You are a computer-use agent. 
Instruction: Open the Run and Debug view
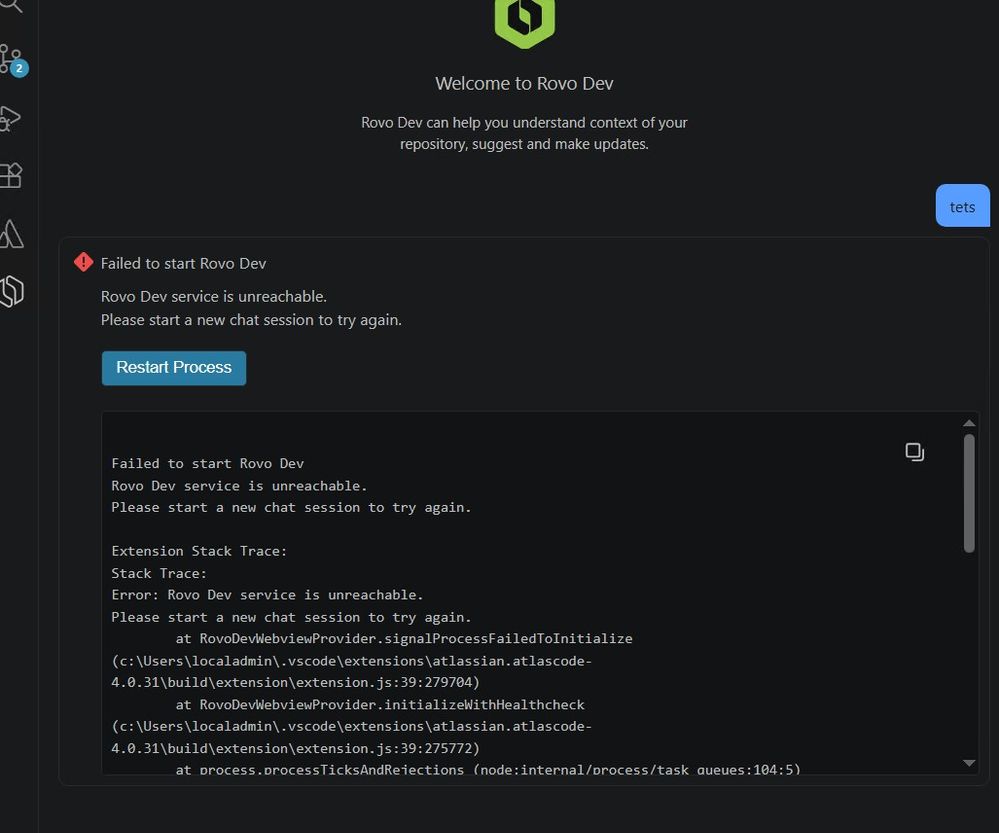pos(10,118)
